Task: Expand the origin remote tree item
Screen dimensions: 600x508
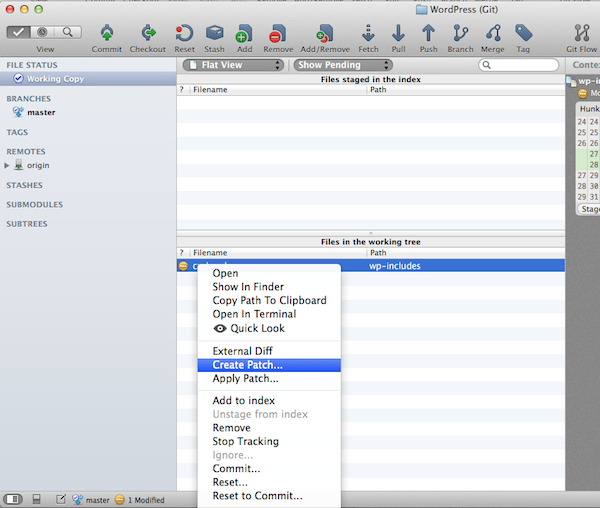Action: [7, 165]
